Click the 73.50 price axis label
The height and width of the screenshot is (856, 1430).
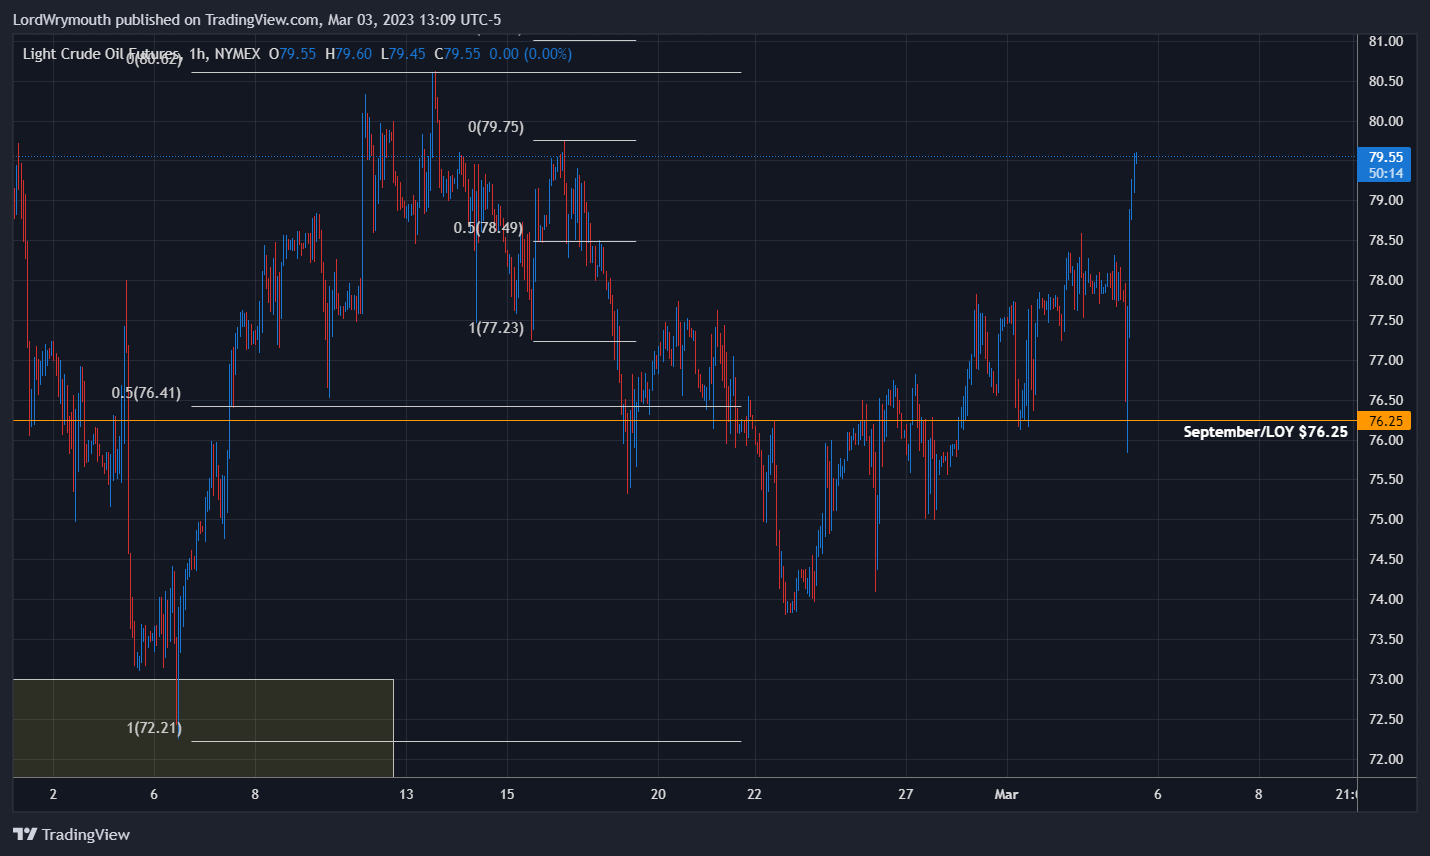tap(1386, 639)
